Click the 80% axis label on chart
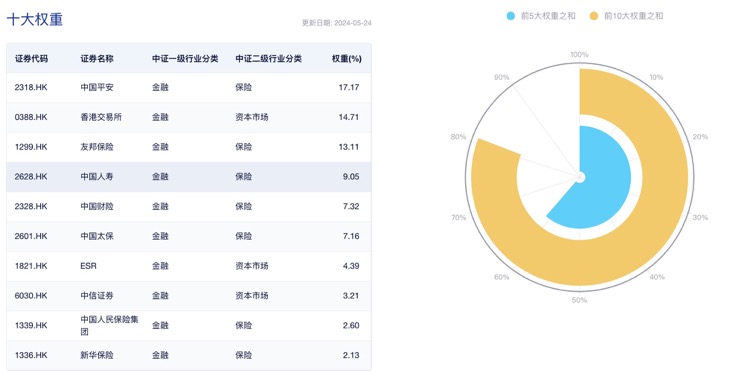The width and height of the screenshot is (730, 376). click(459, 137)
